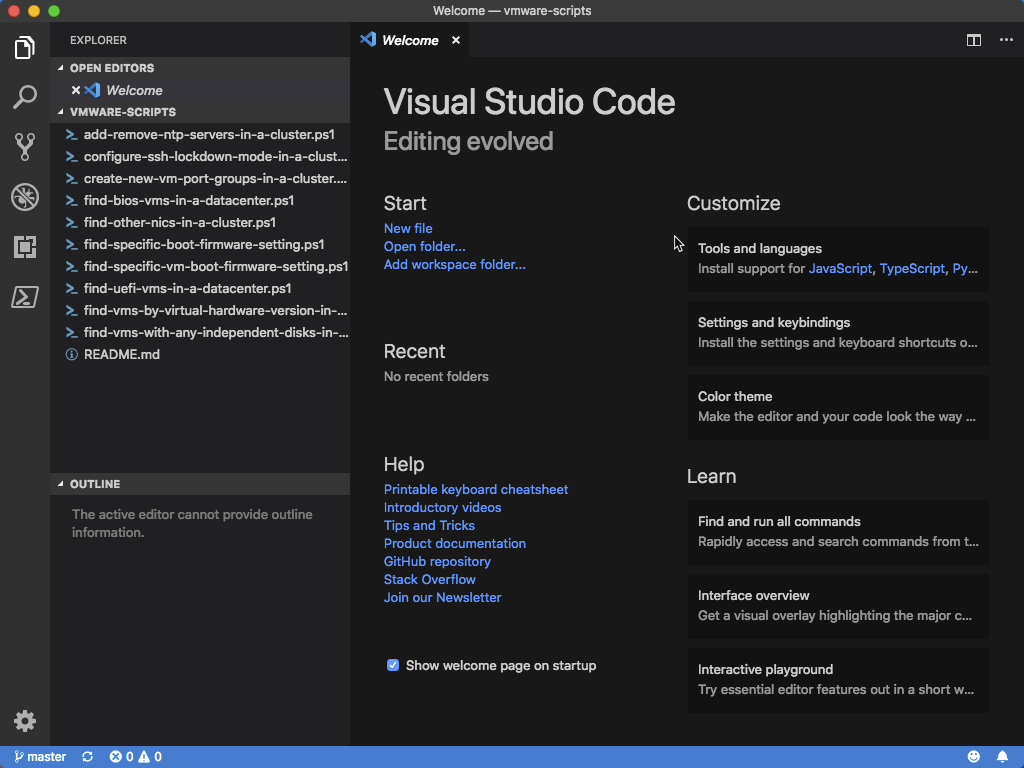Click the synchronize changes icon

(x=88, y=757)
